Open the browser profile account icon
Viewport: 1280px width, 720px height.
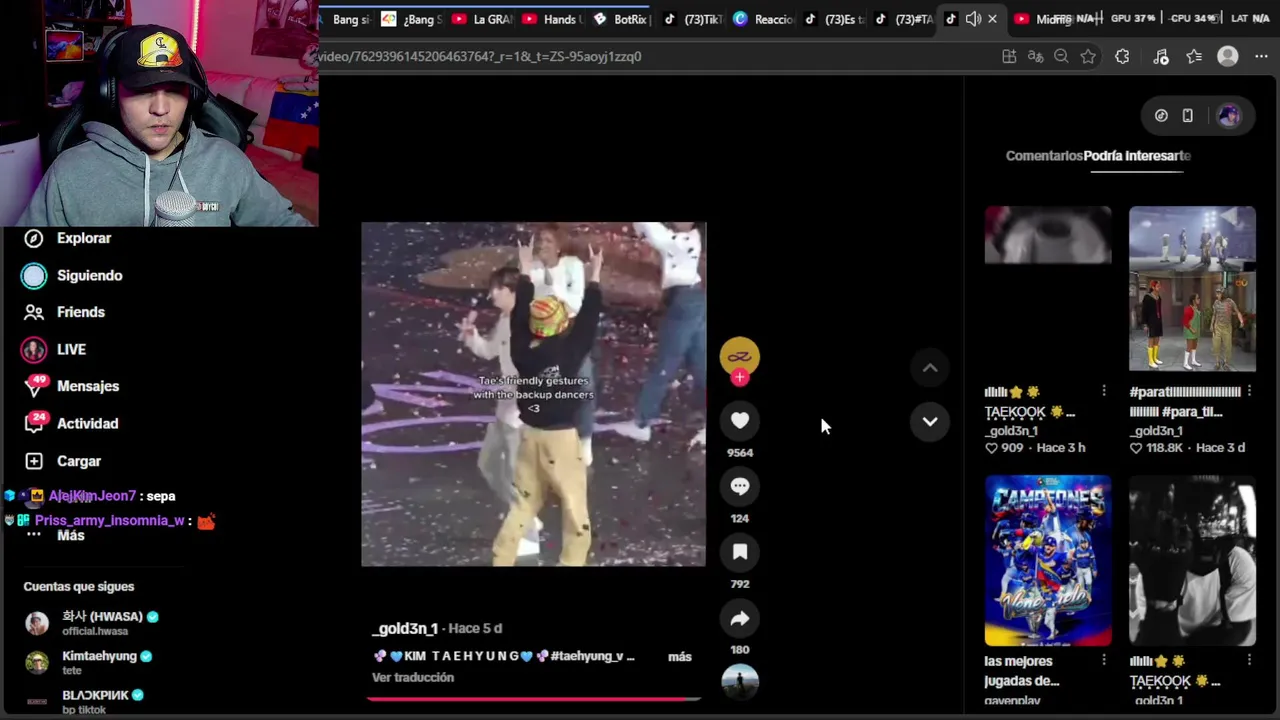click(1228, 57)
